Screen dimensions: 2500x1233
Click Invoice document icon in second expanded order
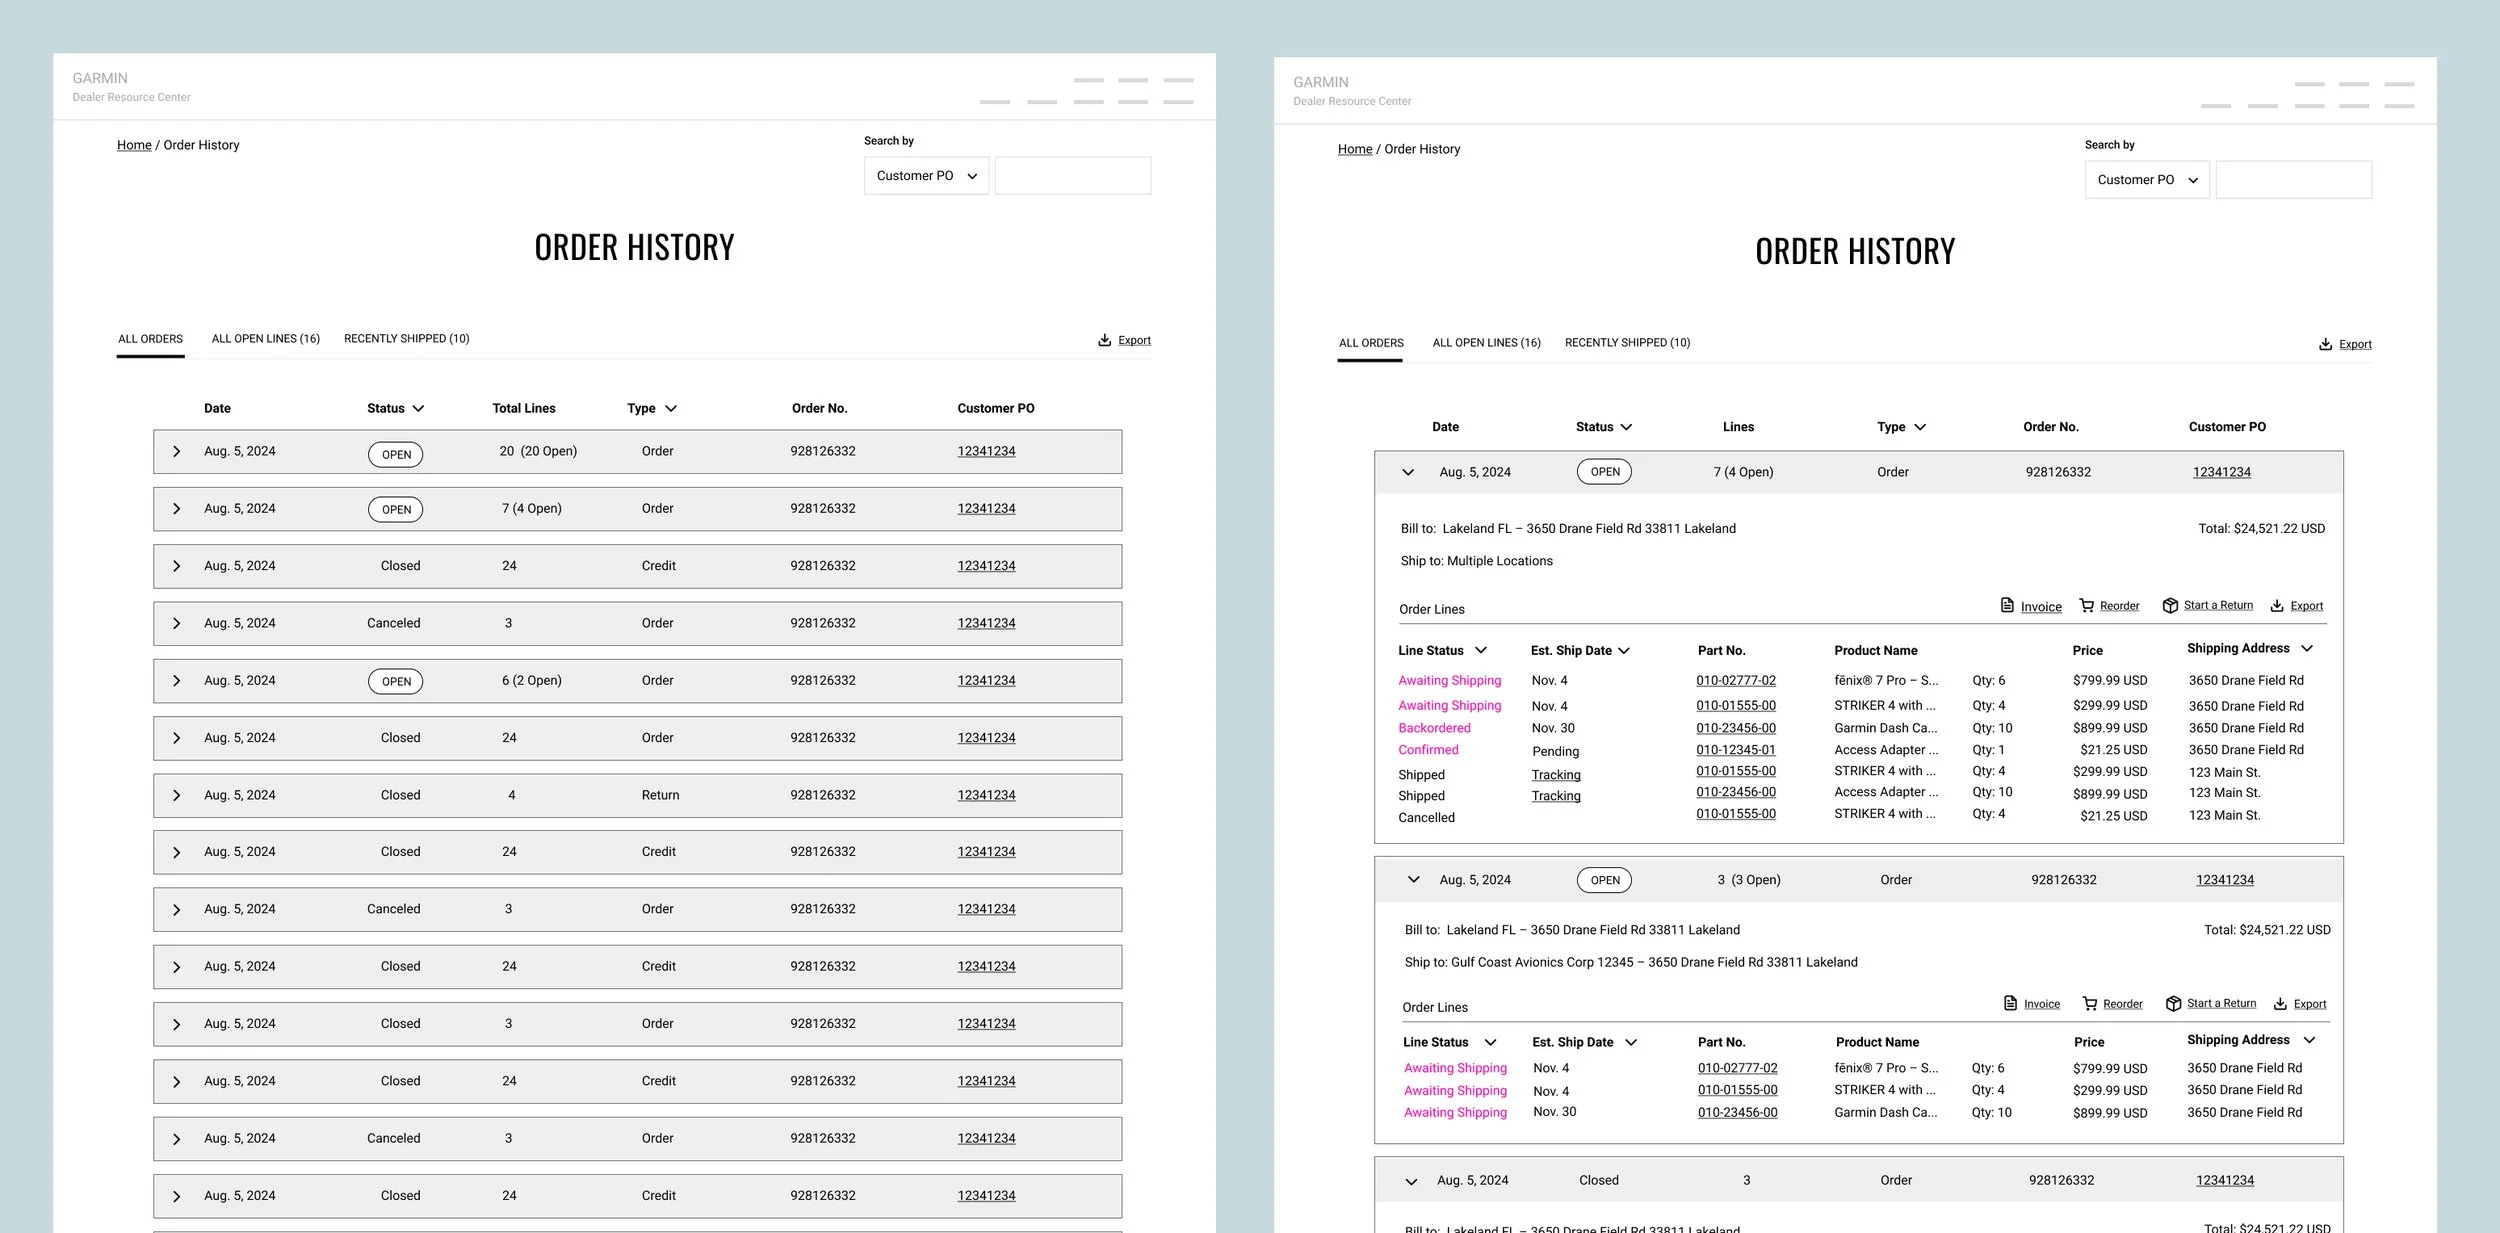[2010, 1003]
